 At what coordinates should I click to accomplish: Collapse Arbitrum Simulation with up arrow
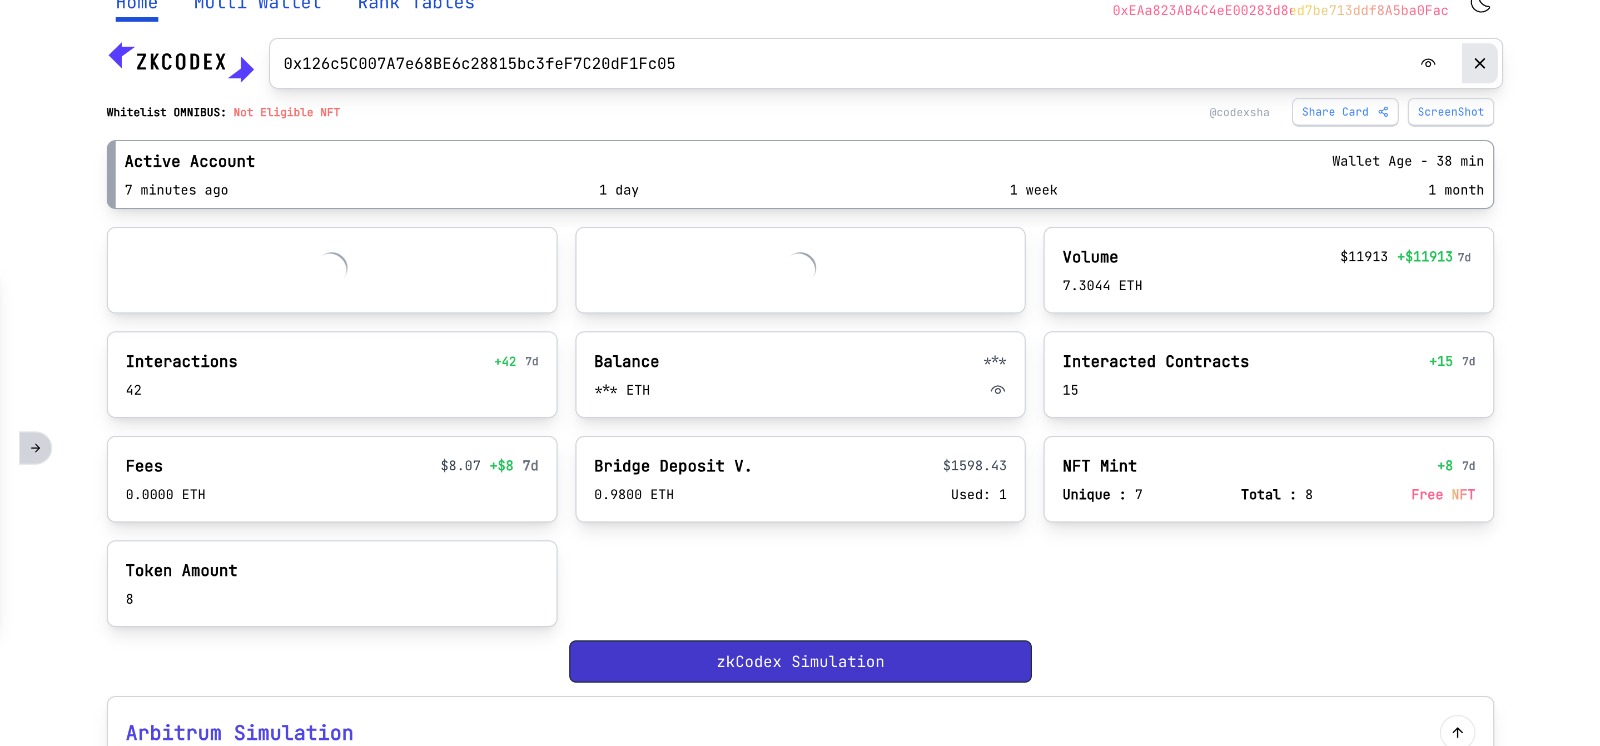point(1458,732)
